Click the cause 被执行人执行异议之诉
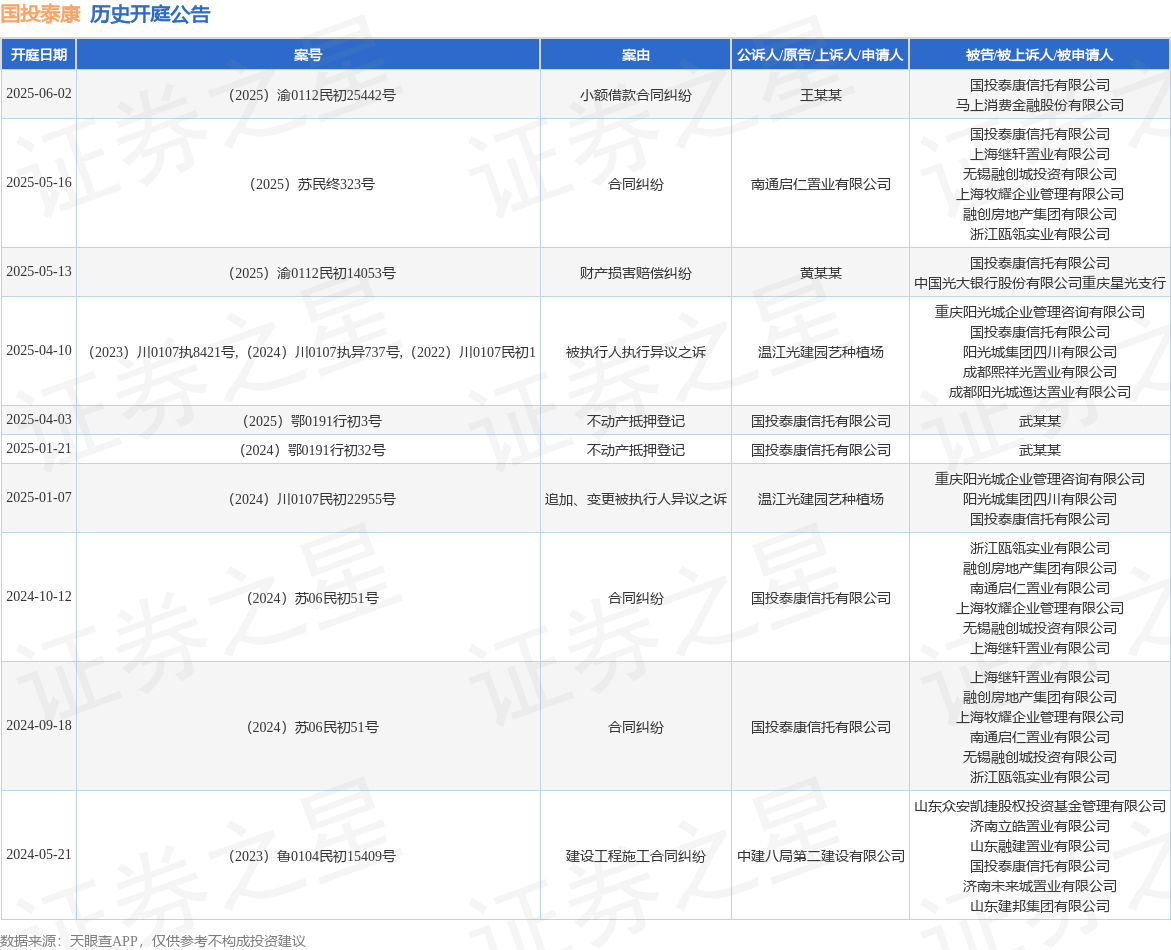 [x=636, y=352]
